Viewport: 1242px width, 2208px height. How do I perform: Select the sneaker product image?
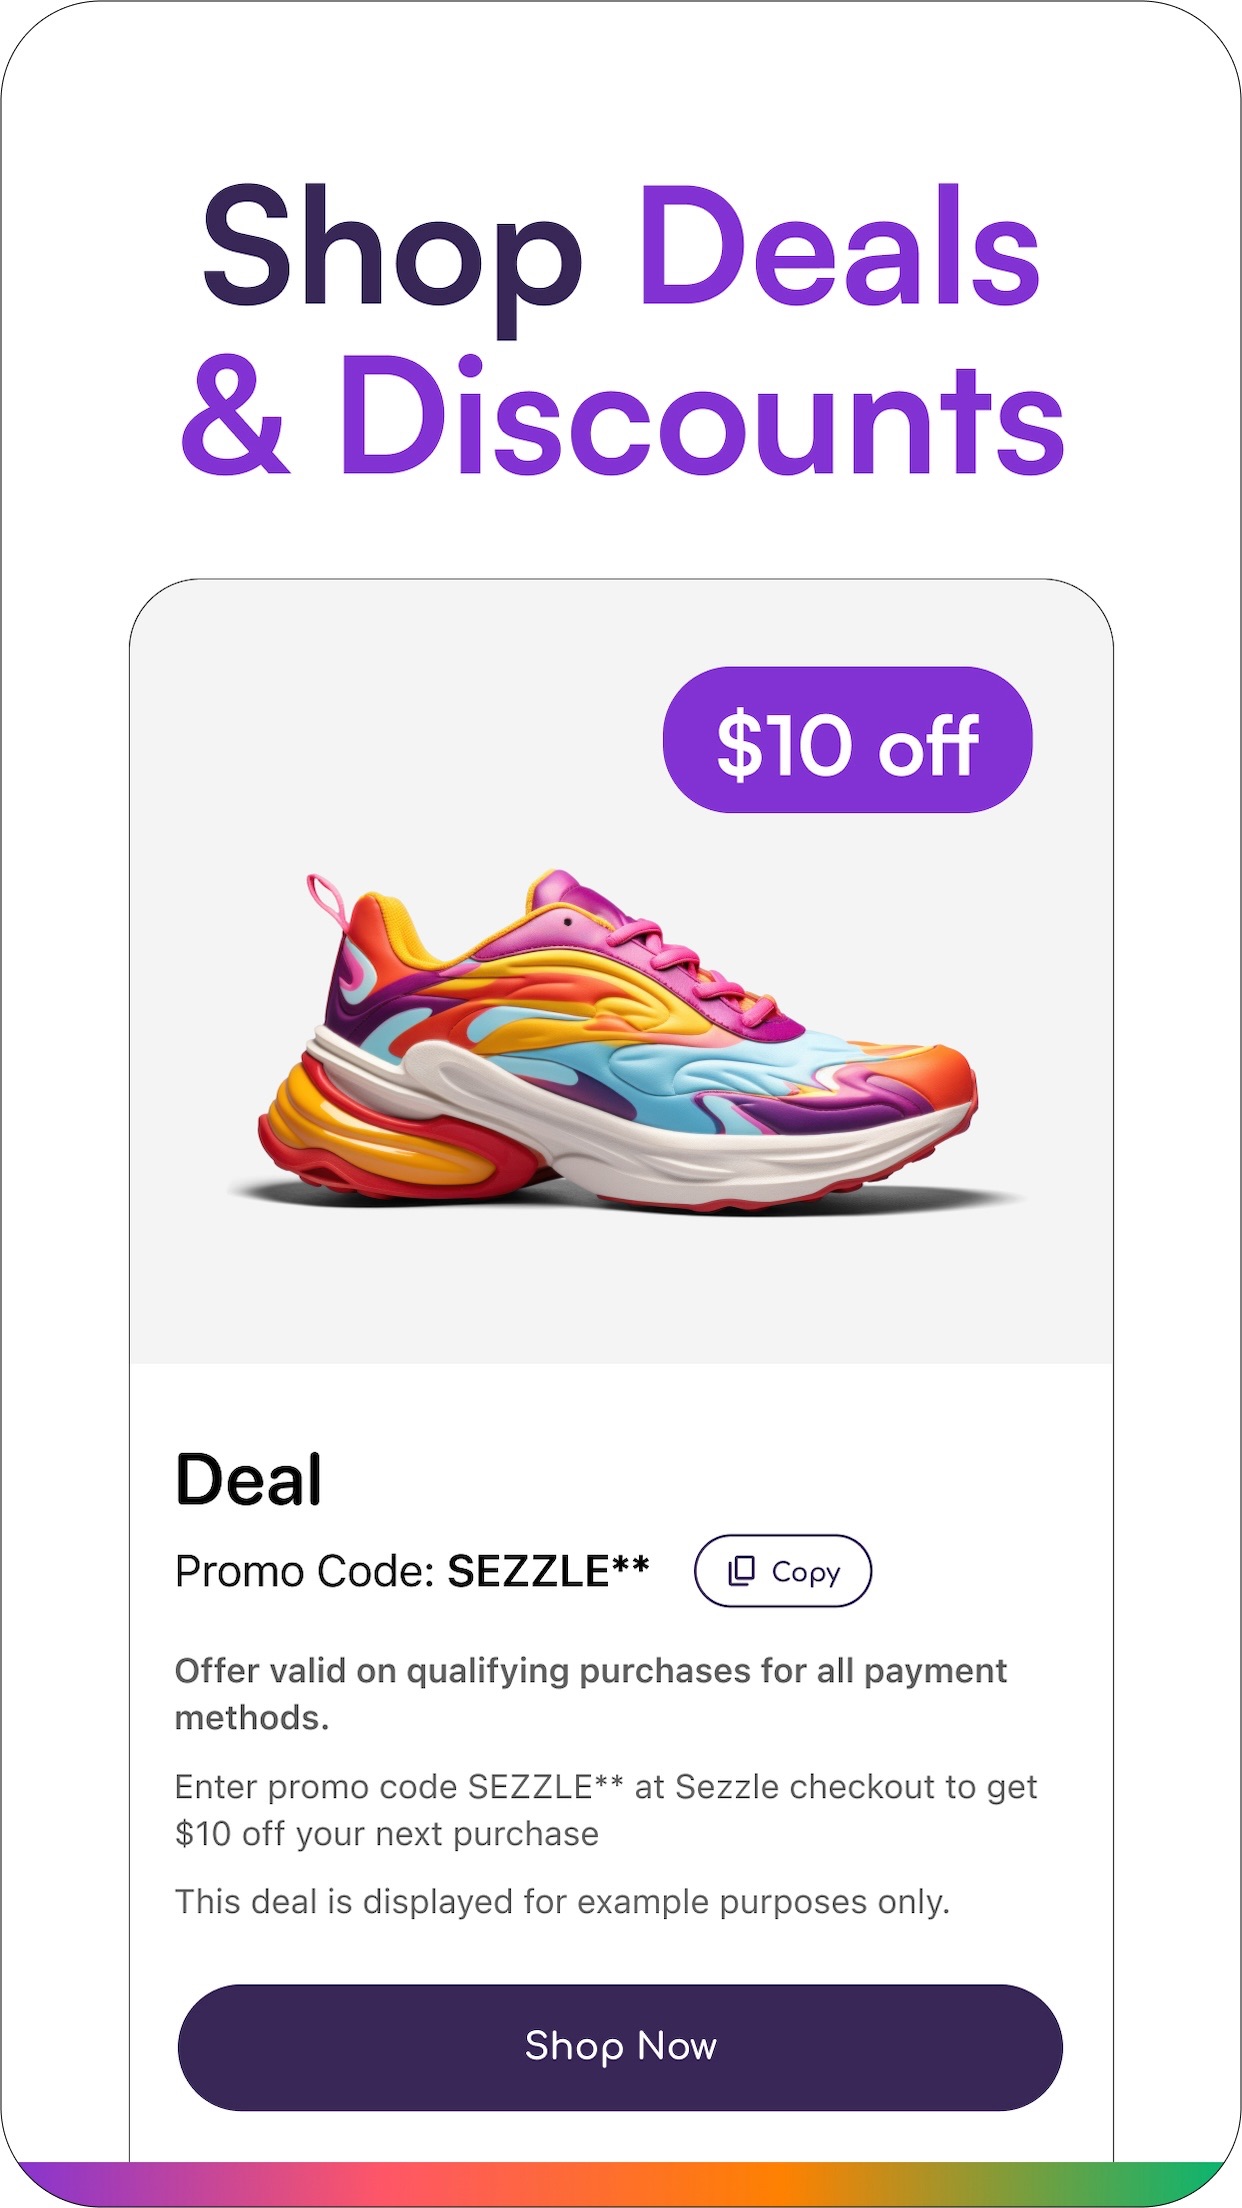click(620, 1040)
